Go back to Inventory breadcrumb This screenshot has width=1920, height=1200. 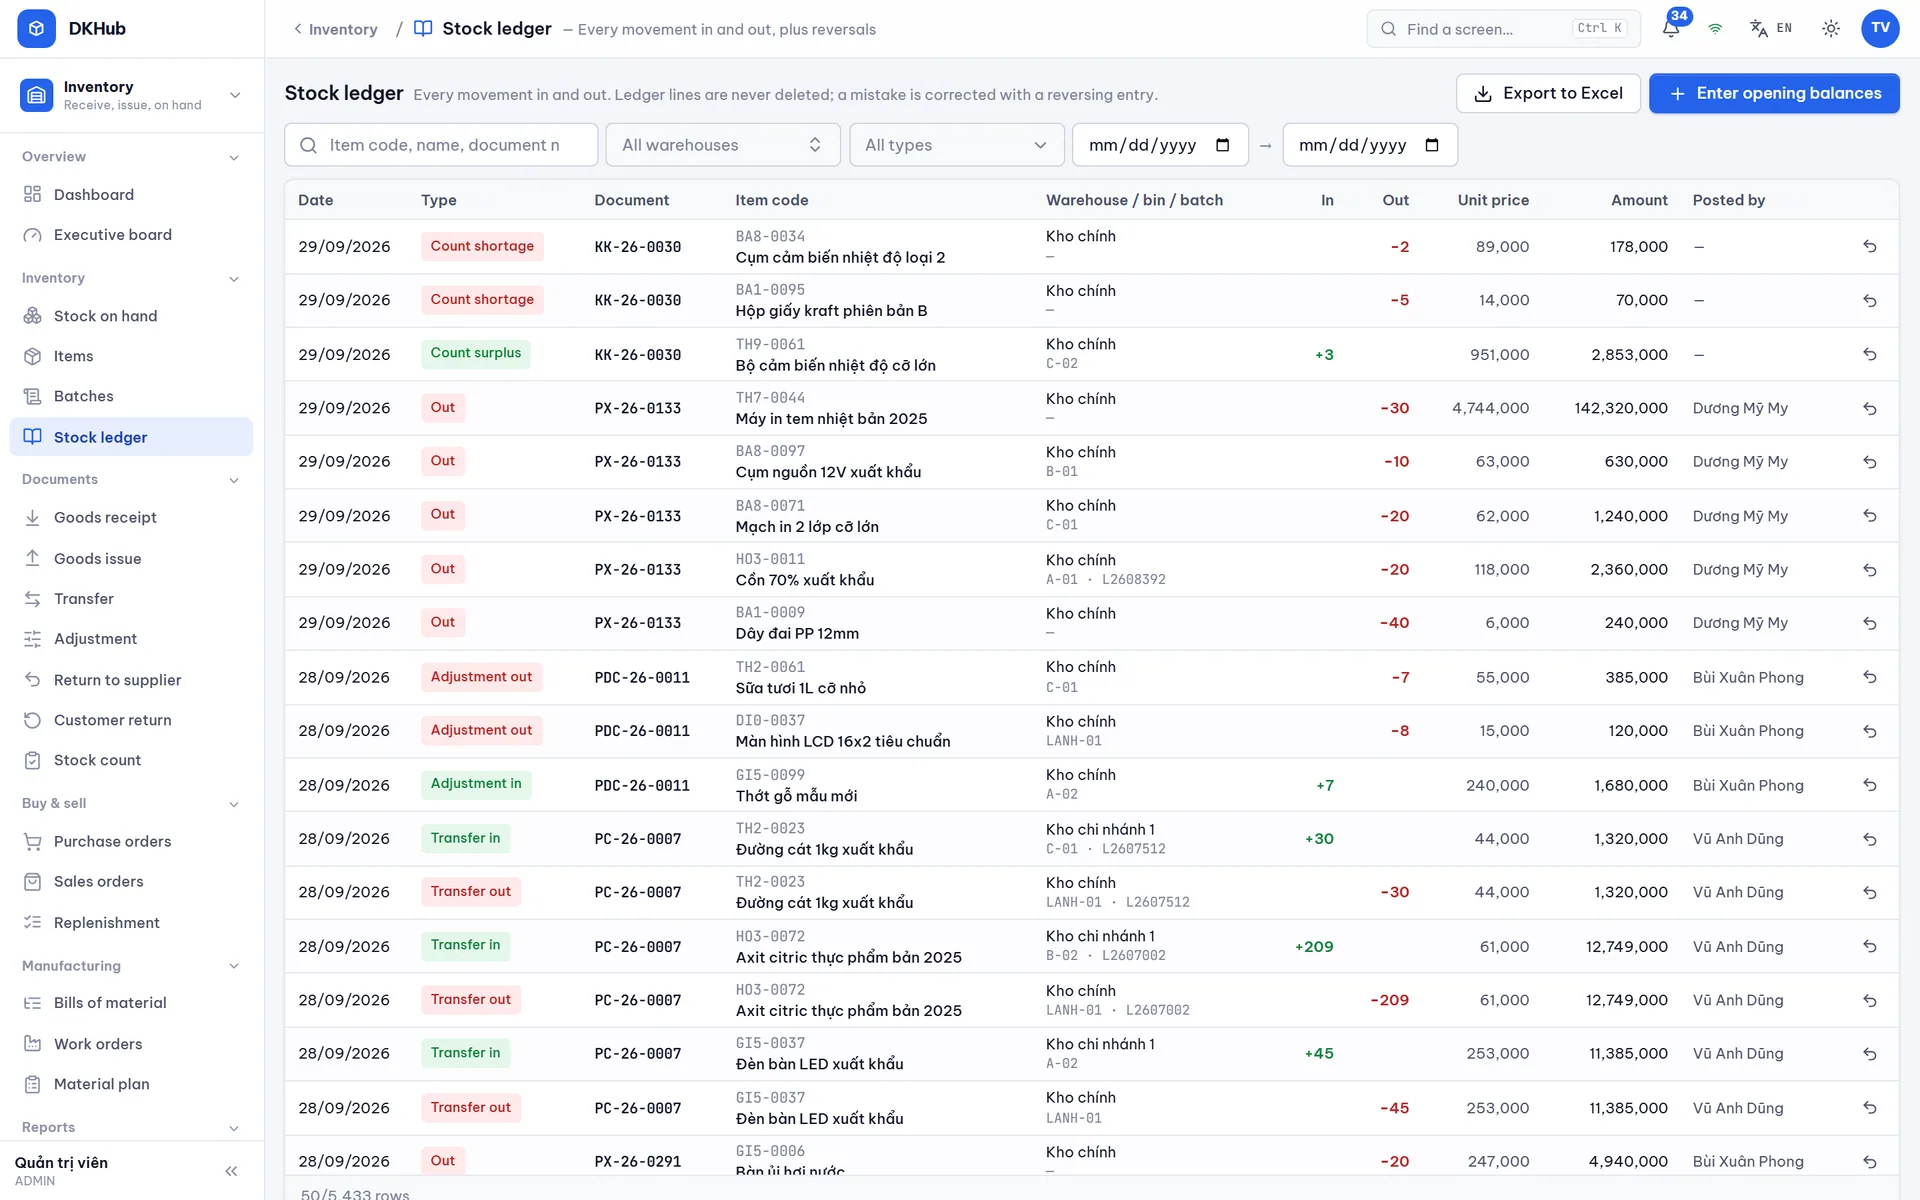tap(335, 29)
